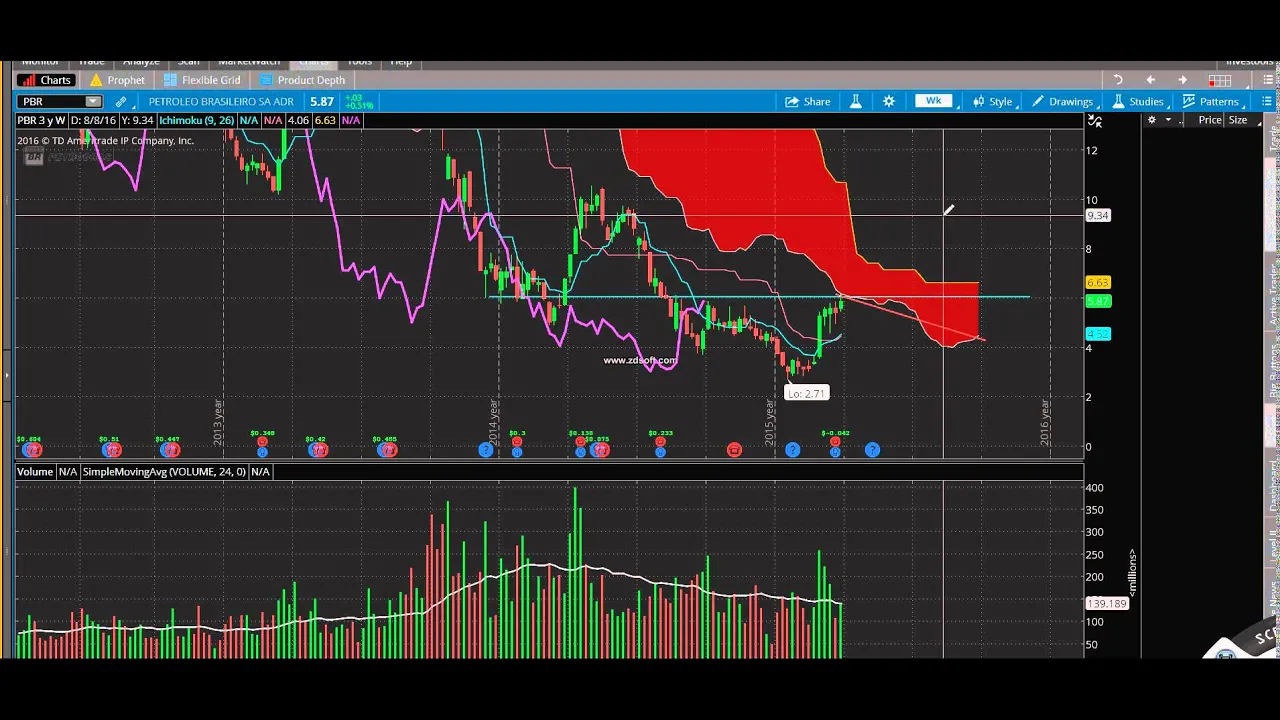
Task: Expand the side panel gear dropdown arrow
Action: pyautogui.click(x=1168, y=120)
